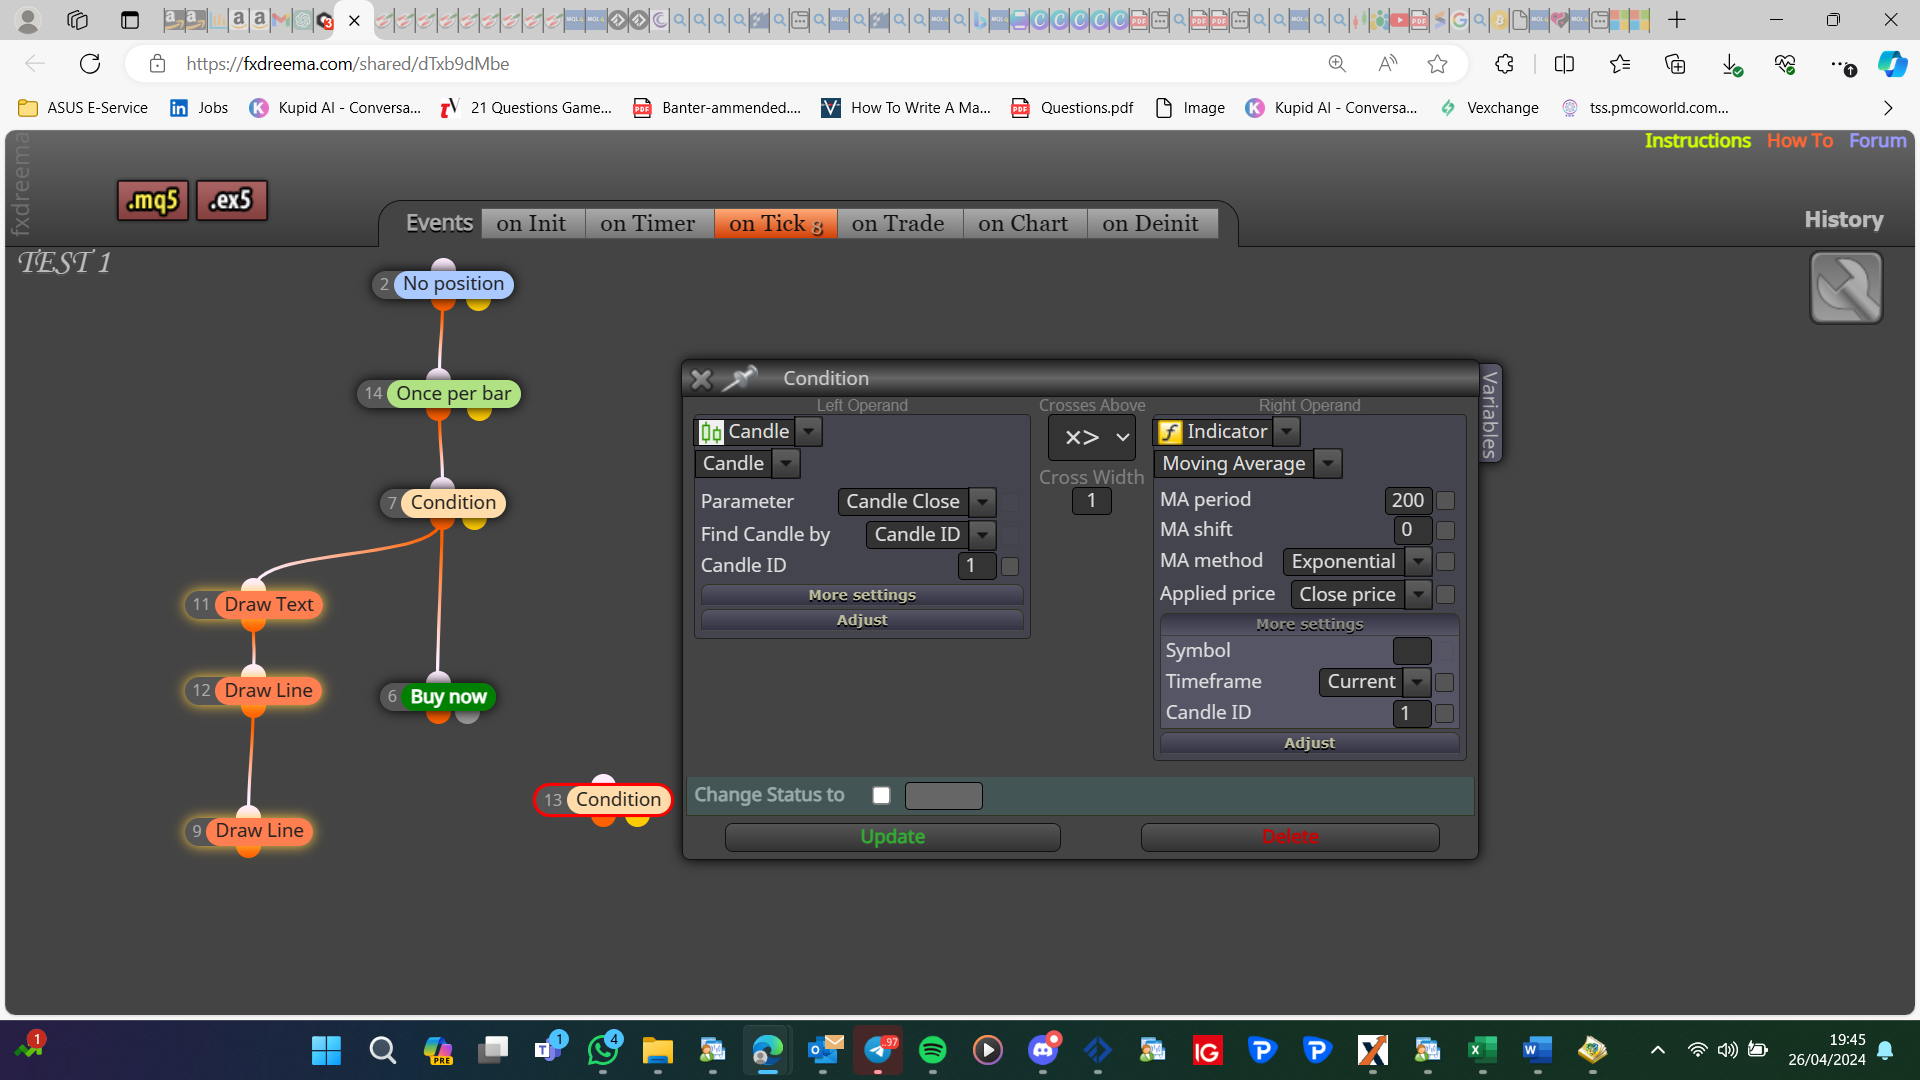1920x1080 pixels.
Task: Expand the Moving Average indicator dropdown
Action: click(1328, 464)
